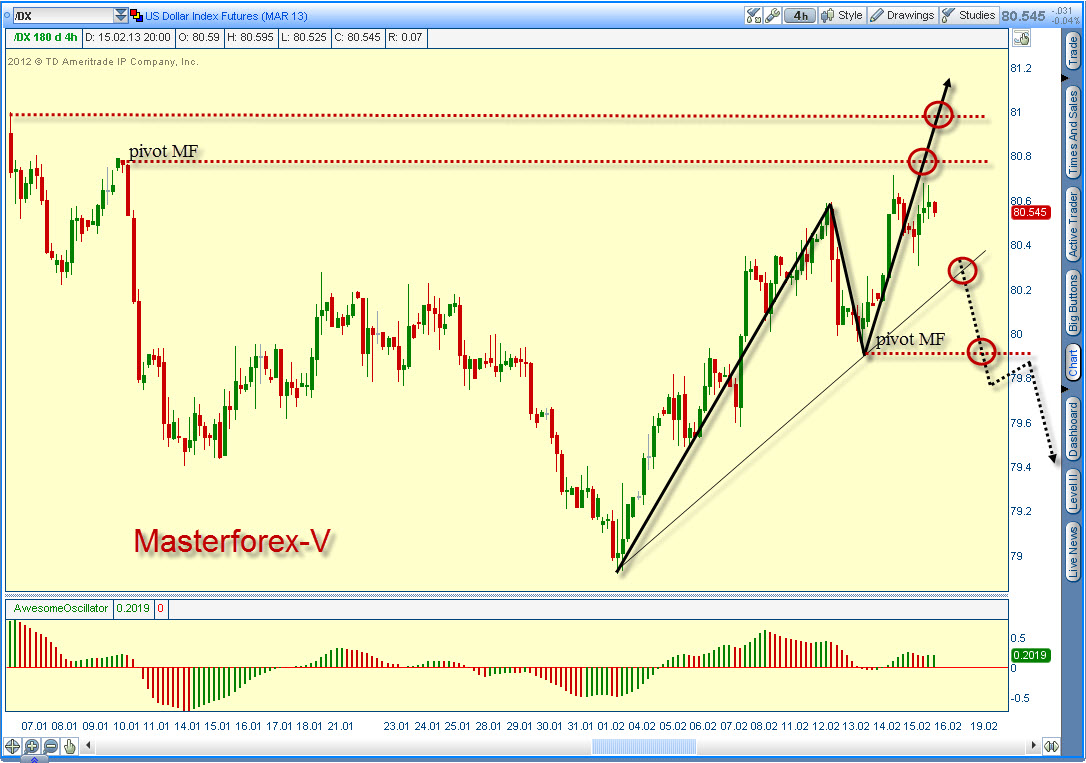Open US Dollar Index Futures (MAR 13) link
Viewport: 1086px width, 763px height.
[x=226, y=16]
